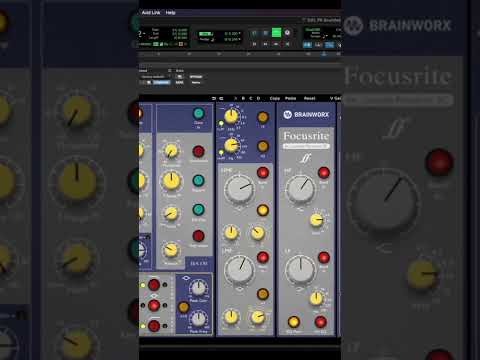Click the large yellow compressor knob
Screen dimensions: 480x360
tap(171, 181)
